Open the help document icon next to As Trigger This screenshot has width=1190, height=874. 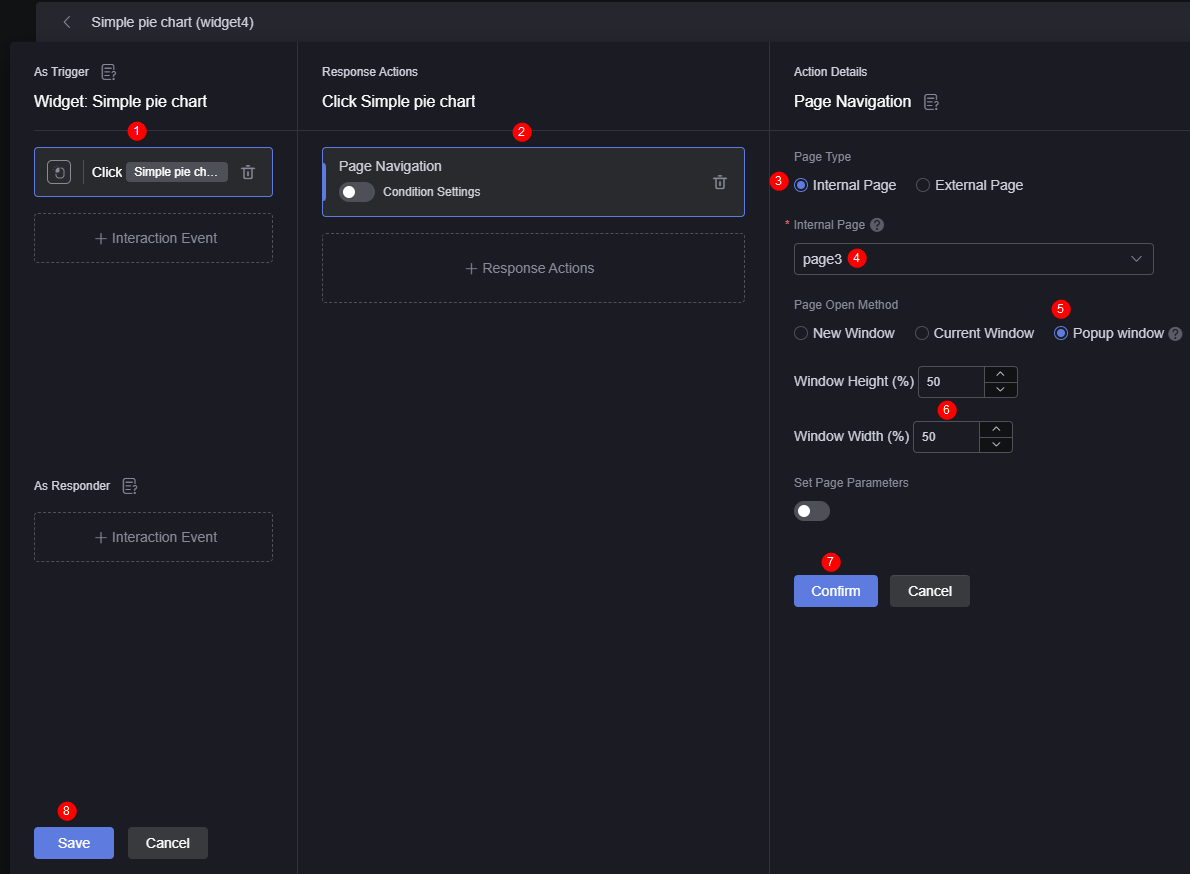(109, 72)
